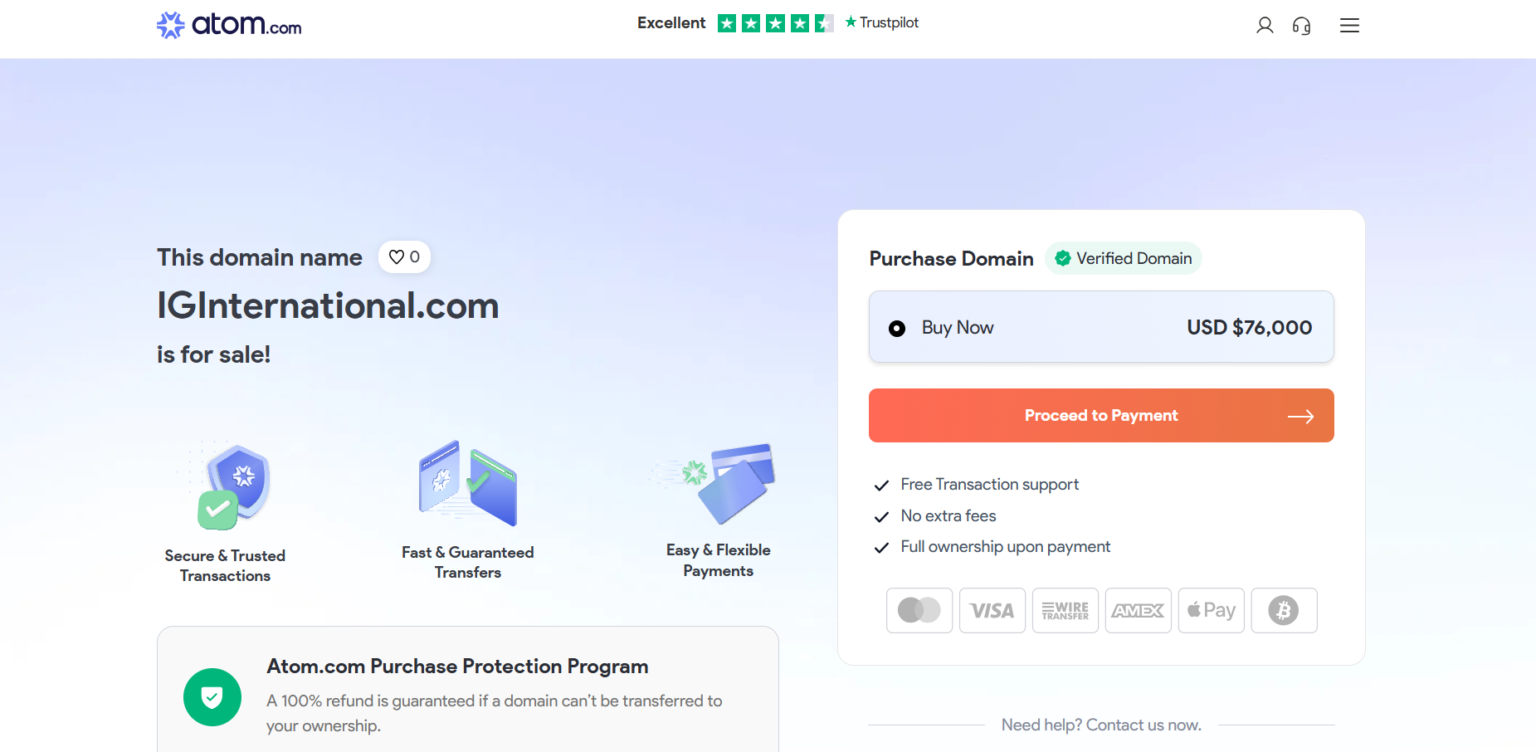This screenshot has width=1536, height=752.
Task: Open the hamburger menu
Action: point(1349,26)
